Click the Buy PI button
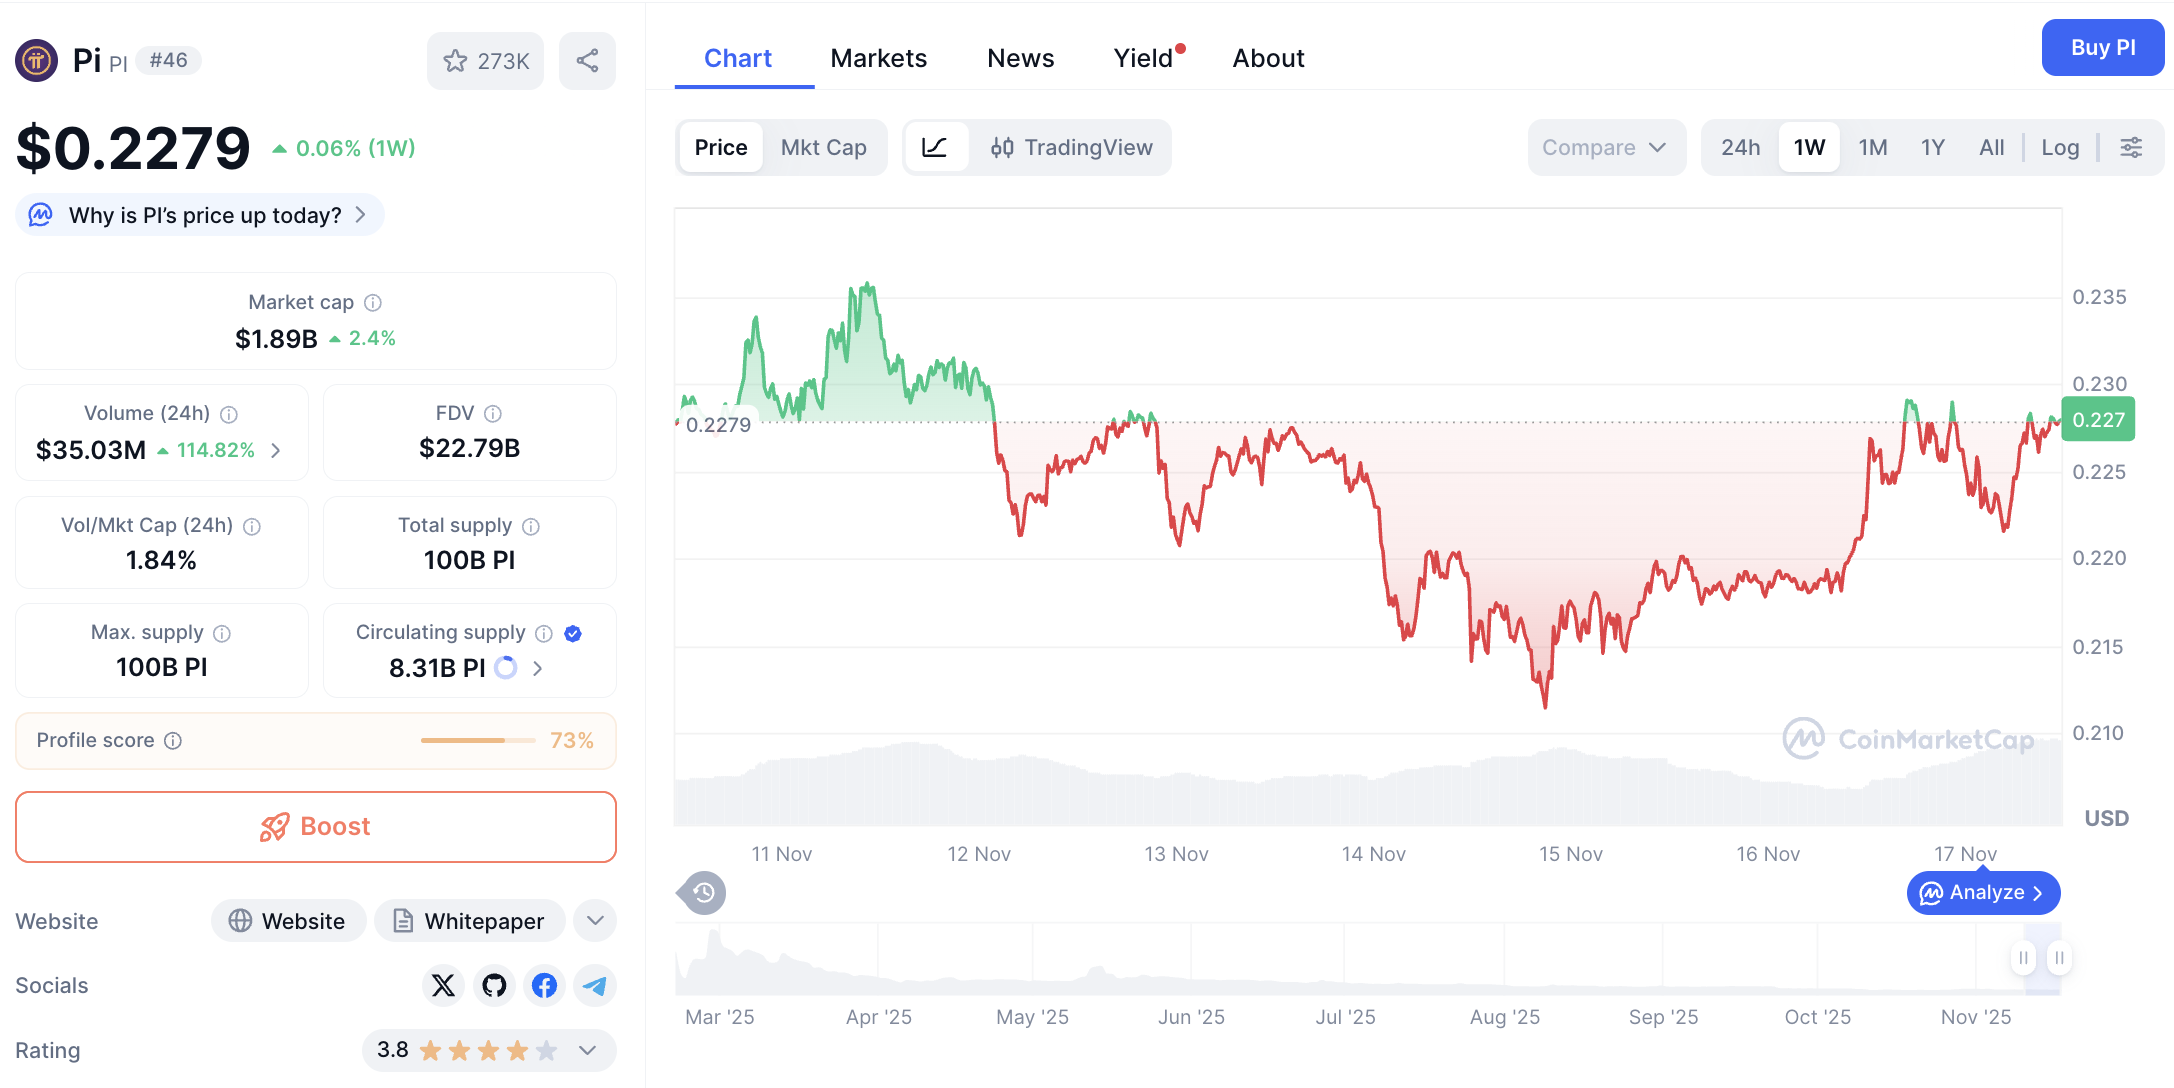The height and width of the screenshot is (1088, 2174). click(2103, 47)
